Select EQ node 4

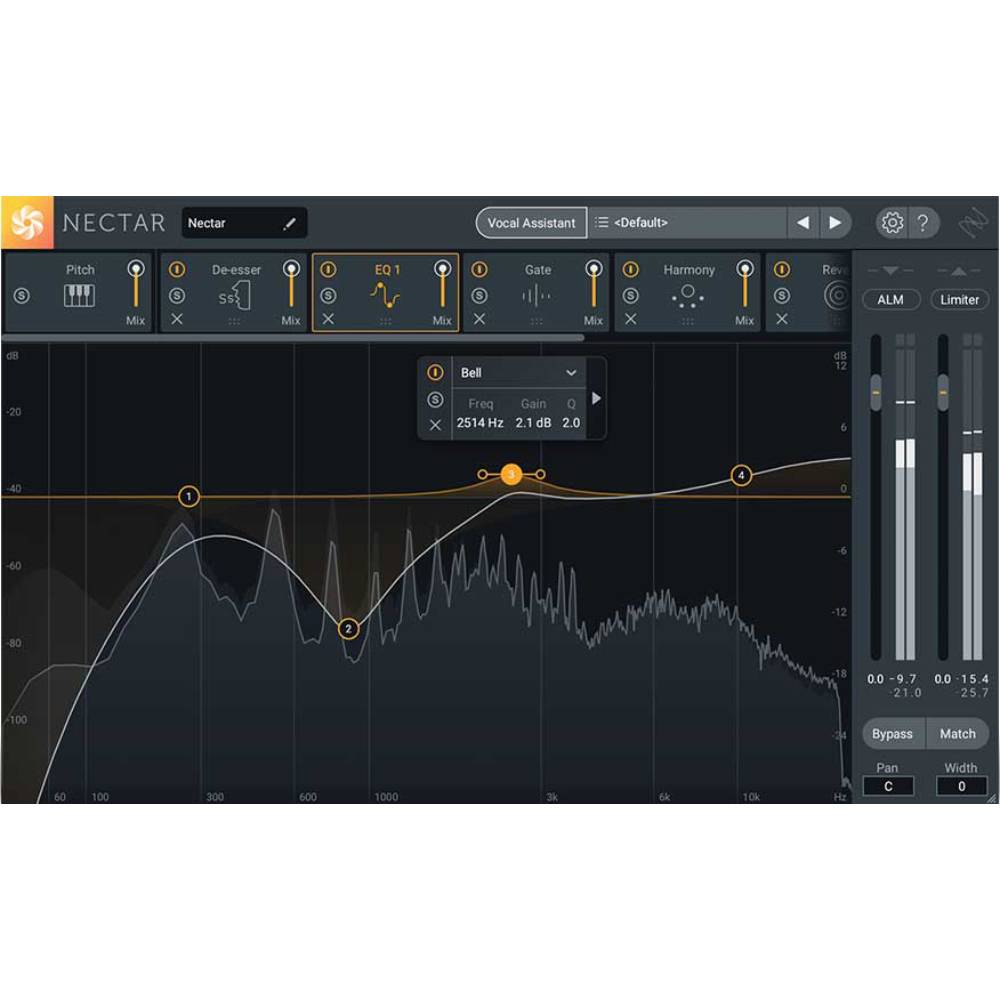741,475
